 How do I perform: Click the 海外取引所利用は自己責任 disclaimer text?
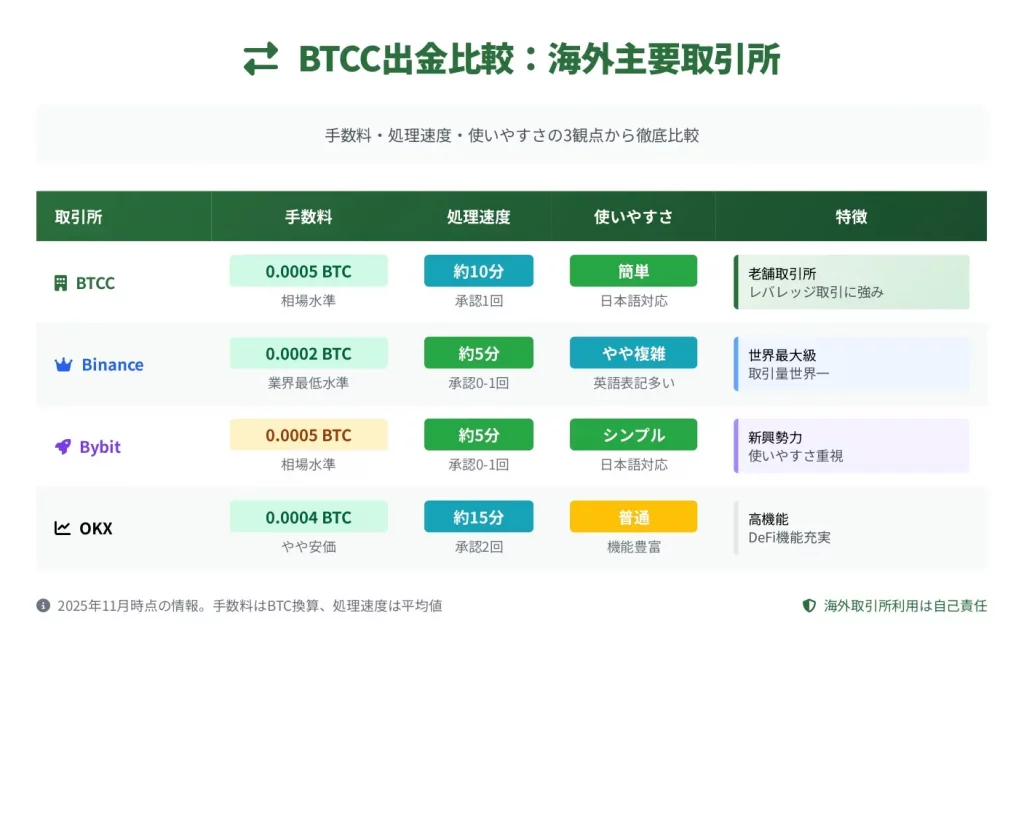pyautogui.click(x=905, y=605)
